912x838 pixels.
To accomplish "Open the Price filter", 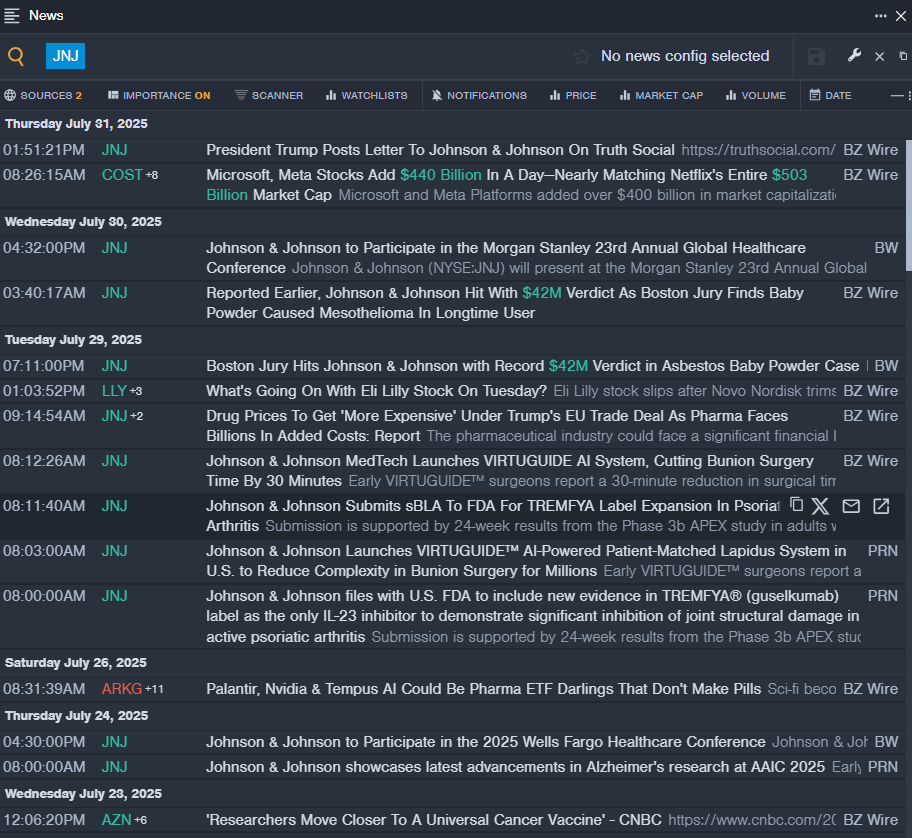I will [573, 95].
